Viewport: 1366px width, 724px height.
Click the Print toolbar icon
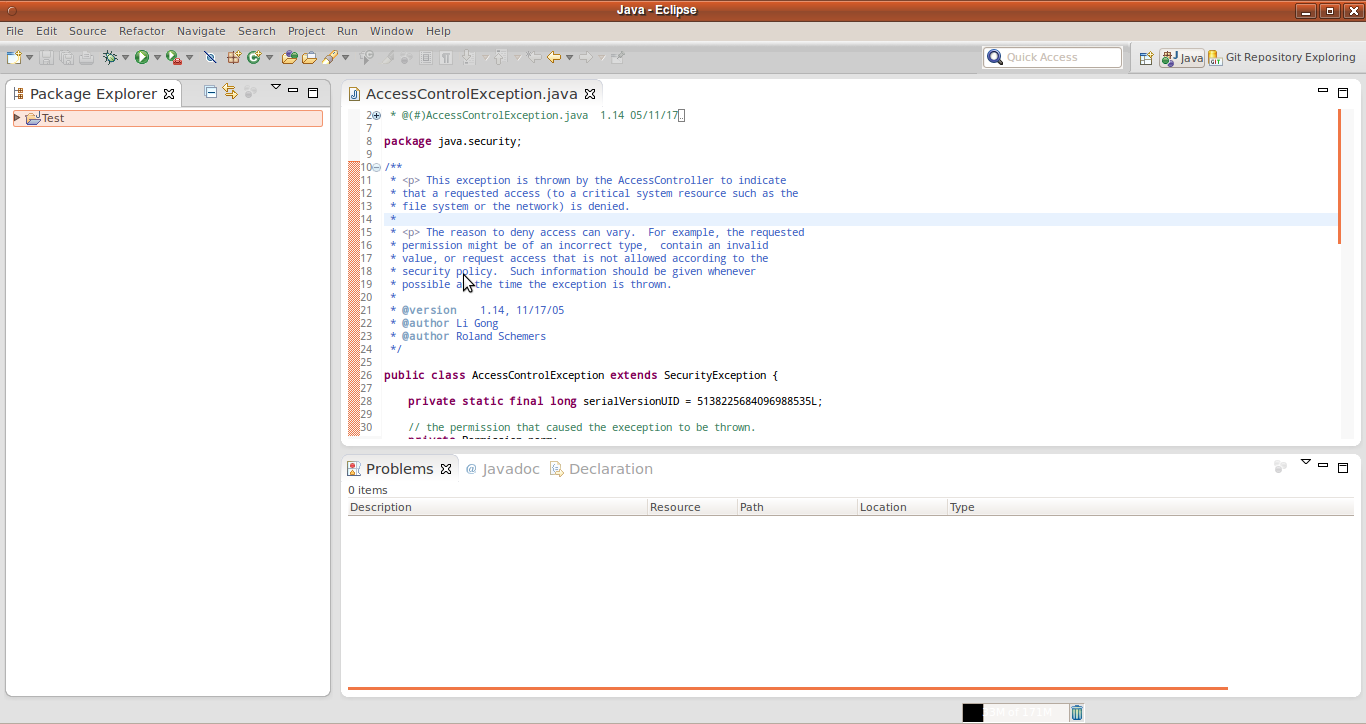tap(86, 57)
